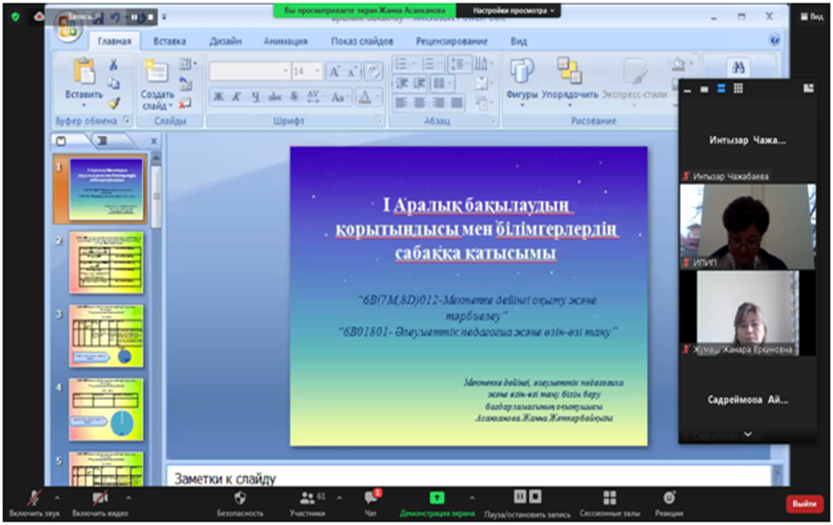833x525 pixels.
Task: Click the Фигуры shapes icon in ribbon
Action: (522, 71)
